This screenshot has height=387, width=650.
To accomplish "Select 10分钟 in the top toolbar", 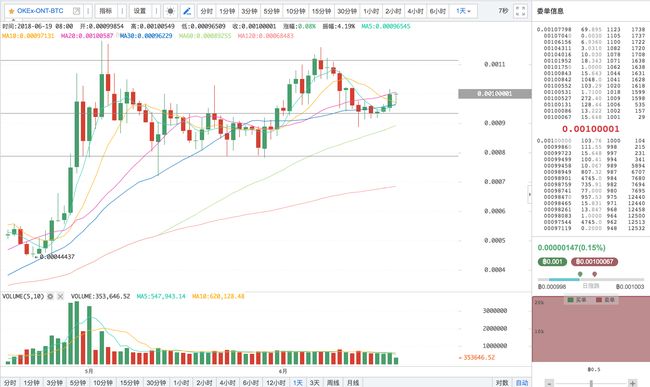I will [296, 11].
